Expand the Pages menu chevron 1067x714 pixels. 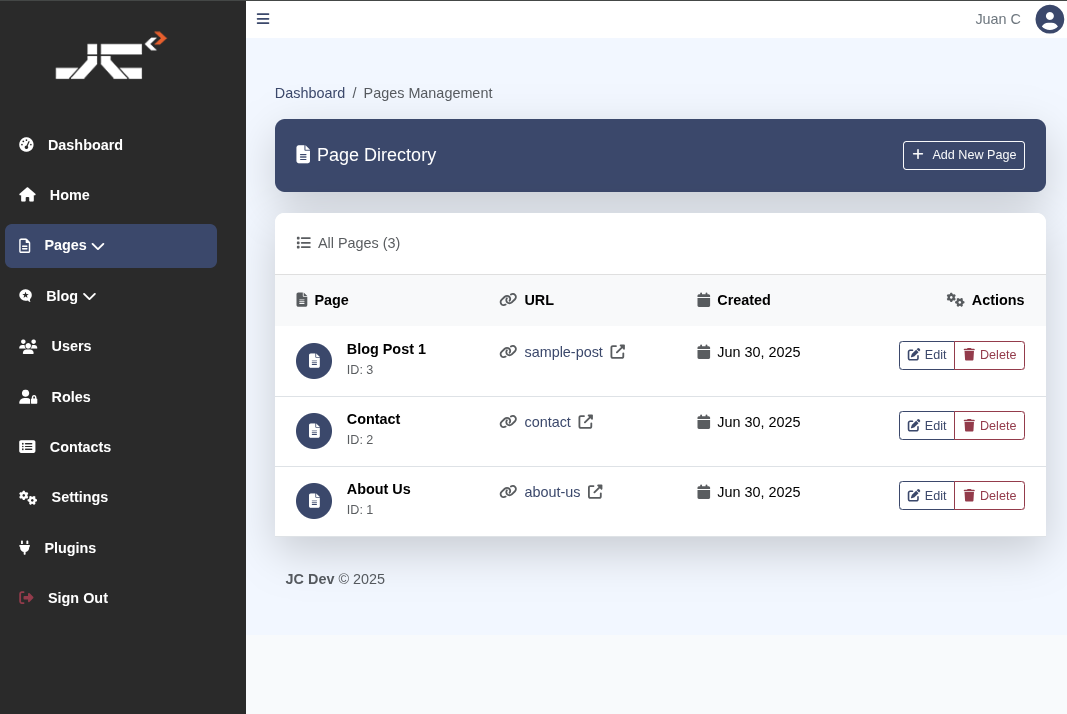[x=98, y=246]
